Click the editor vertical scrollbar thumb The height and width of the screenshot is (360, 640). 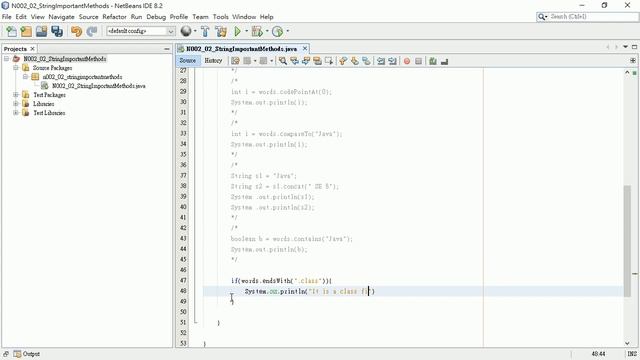coord(627,241)
